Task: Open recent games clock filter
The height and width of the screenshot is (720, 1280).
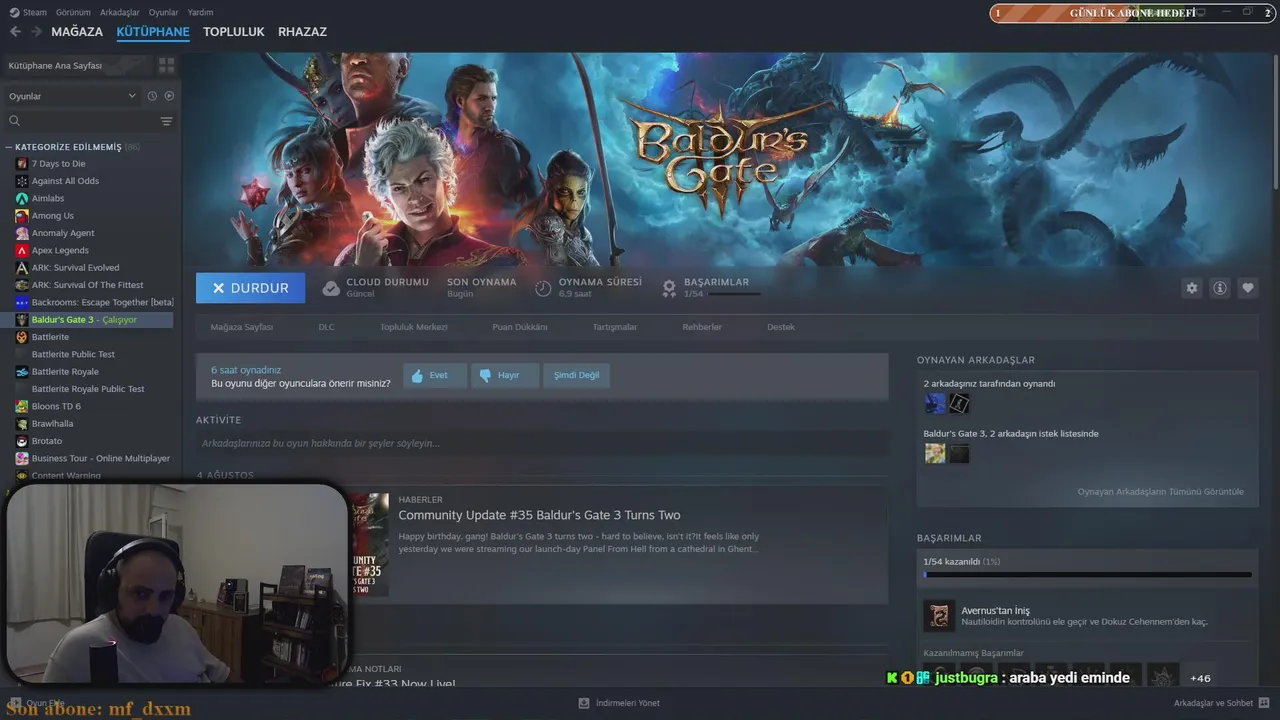Action: click(x=152, y=96)
